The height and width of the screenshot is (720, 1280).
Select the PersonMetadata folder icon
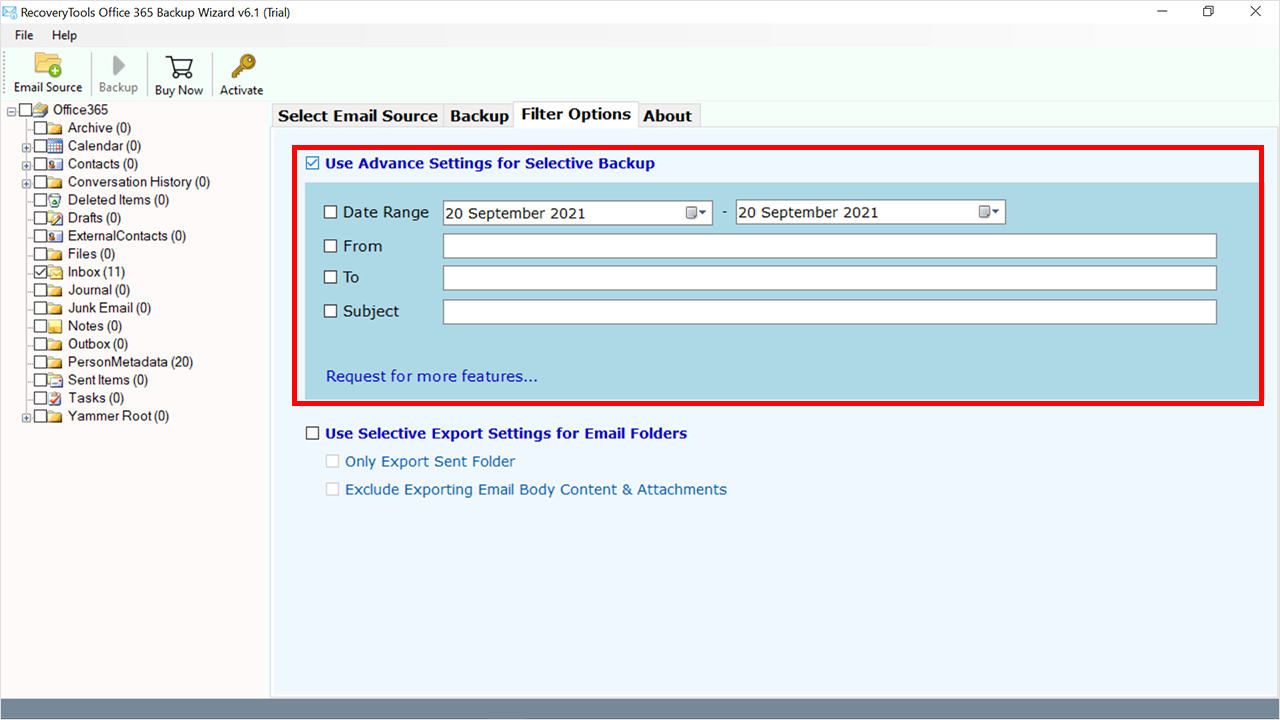pos(56,362)
